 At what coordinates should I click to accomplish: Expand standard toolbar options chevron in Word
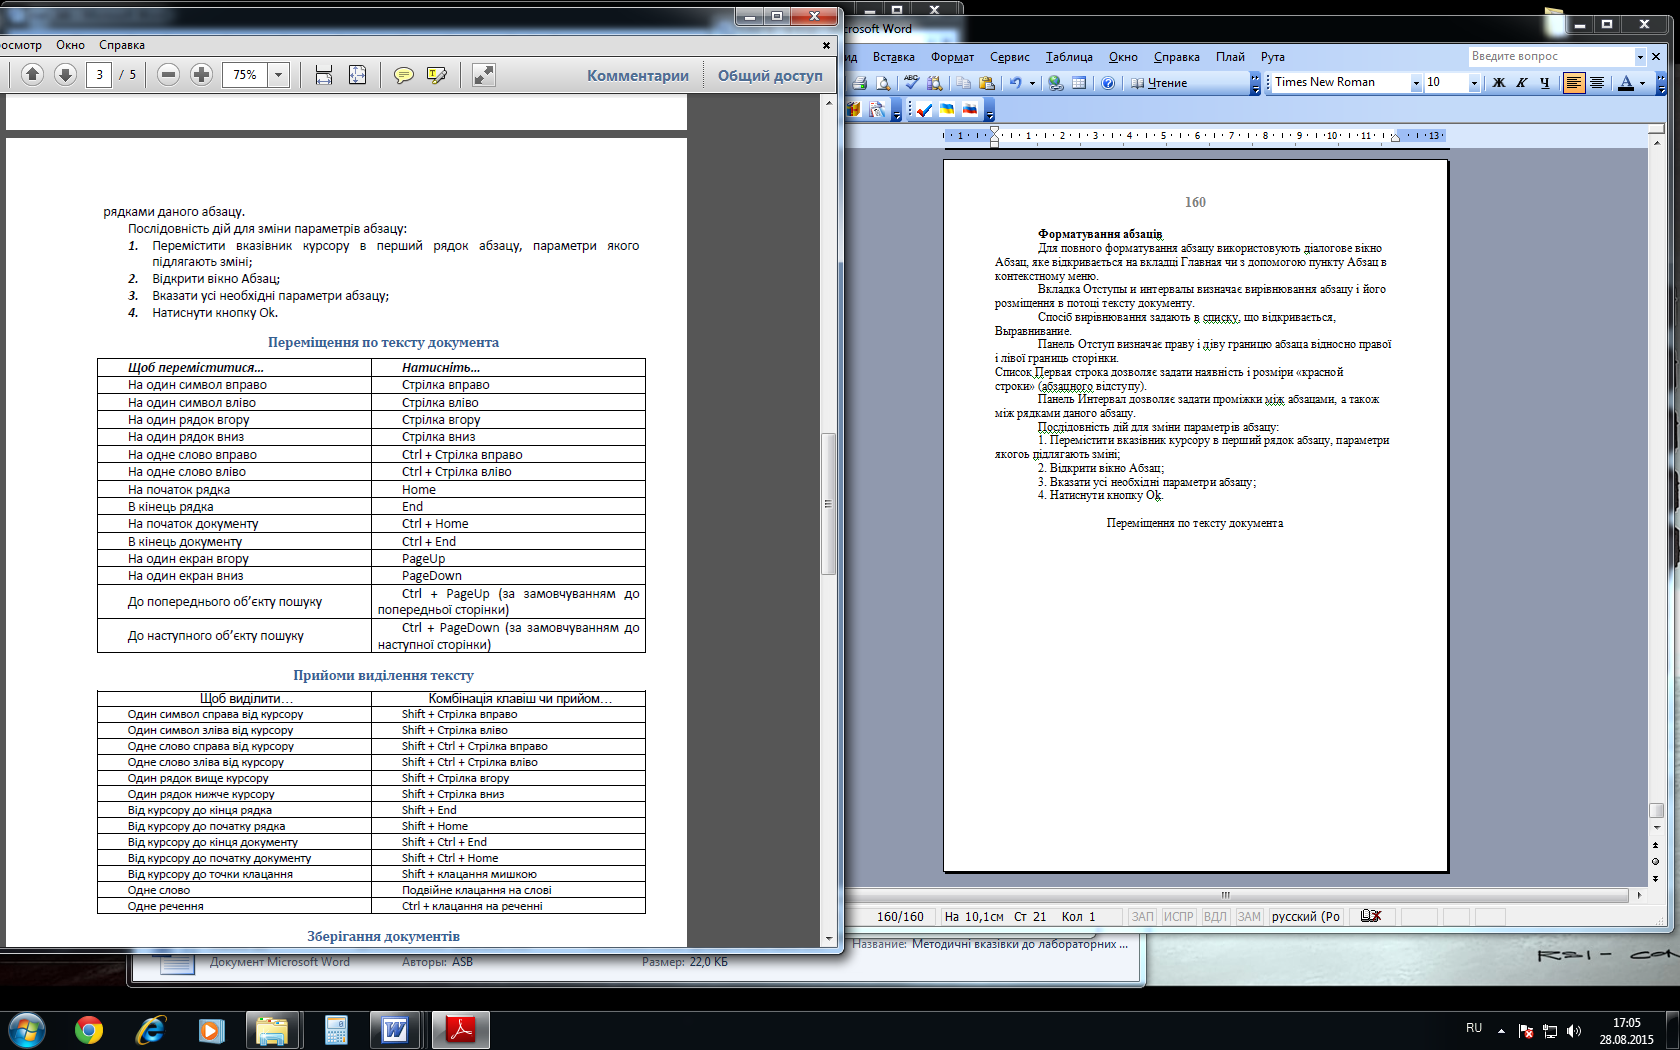pyautogui.click(x=1255, y=84)
